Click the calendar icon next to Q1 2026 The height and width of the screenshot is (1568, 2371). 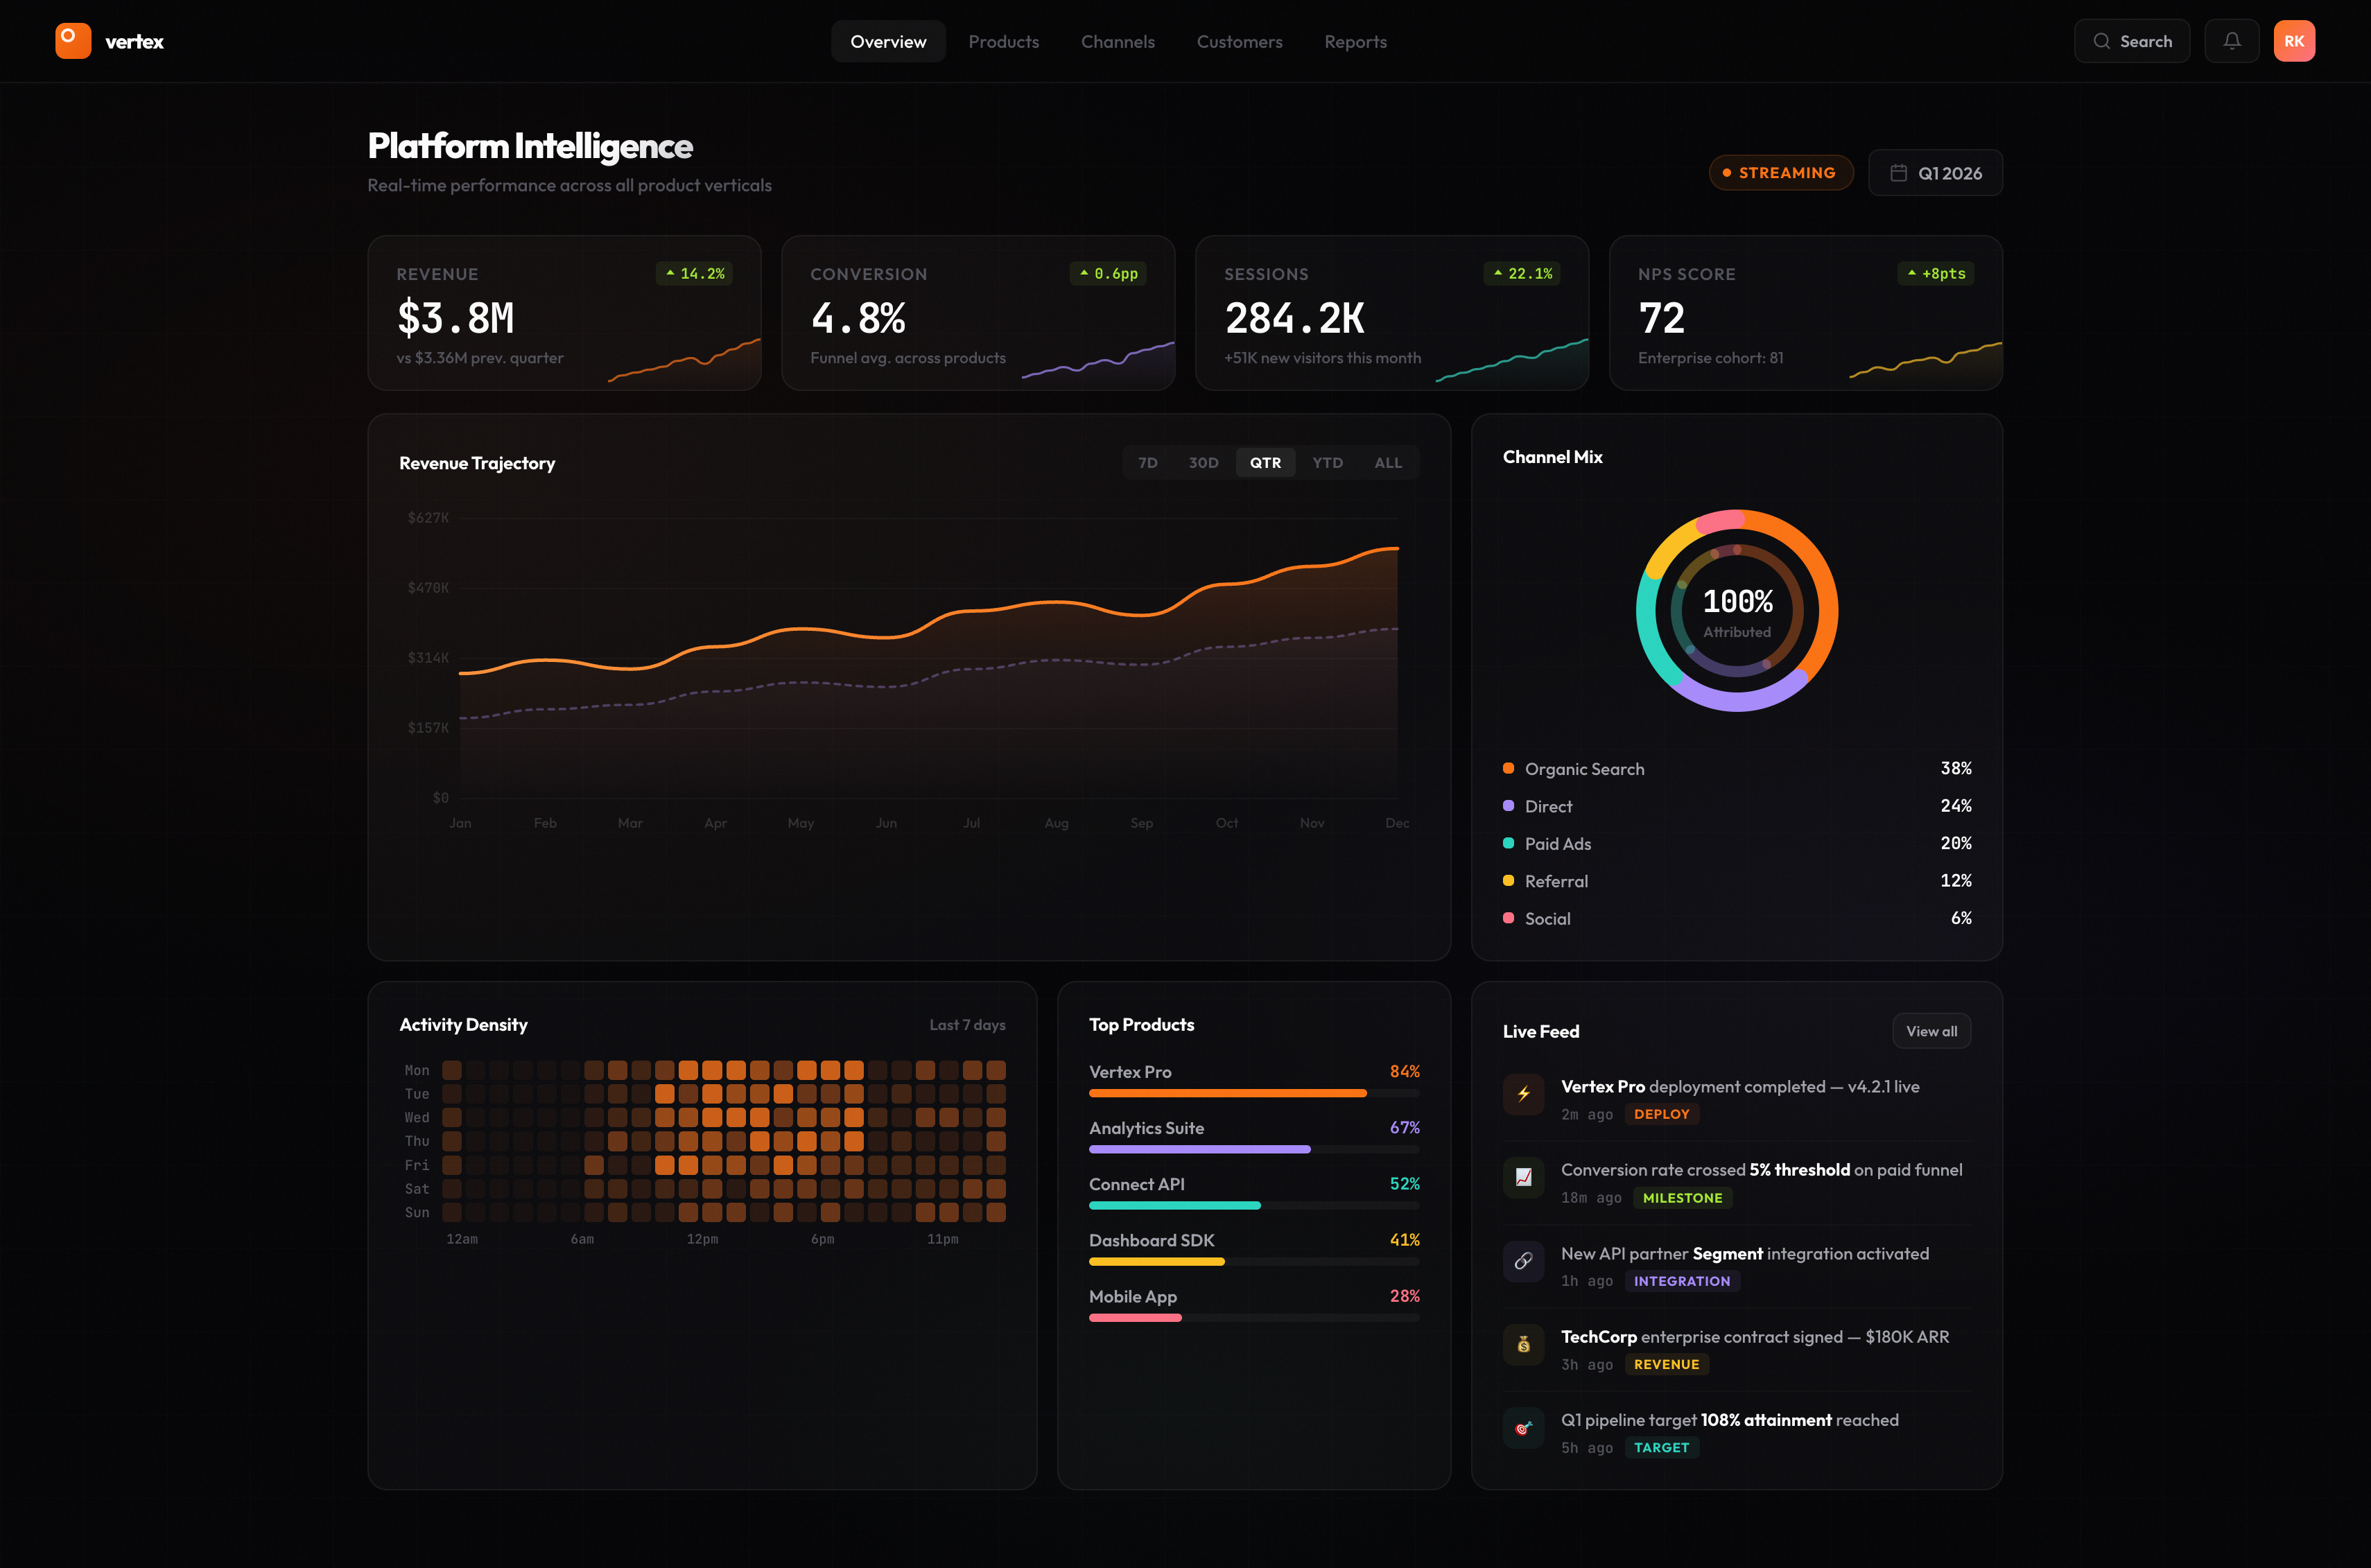pos(1898,172)
